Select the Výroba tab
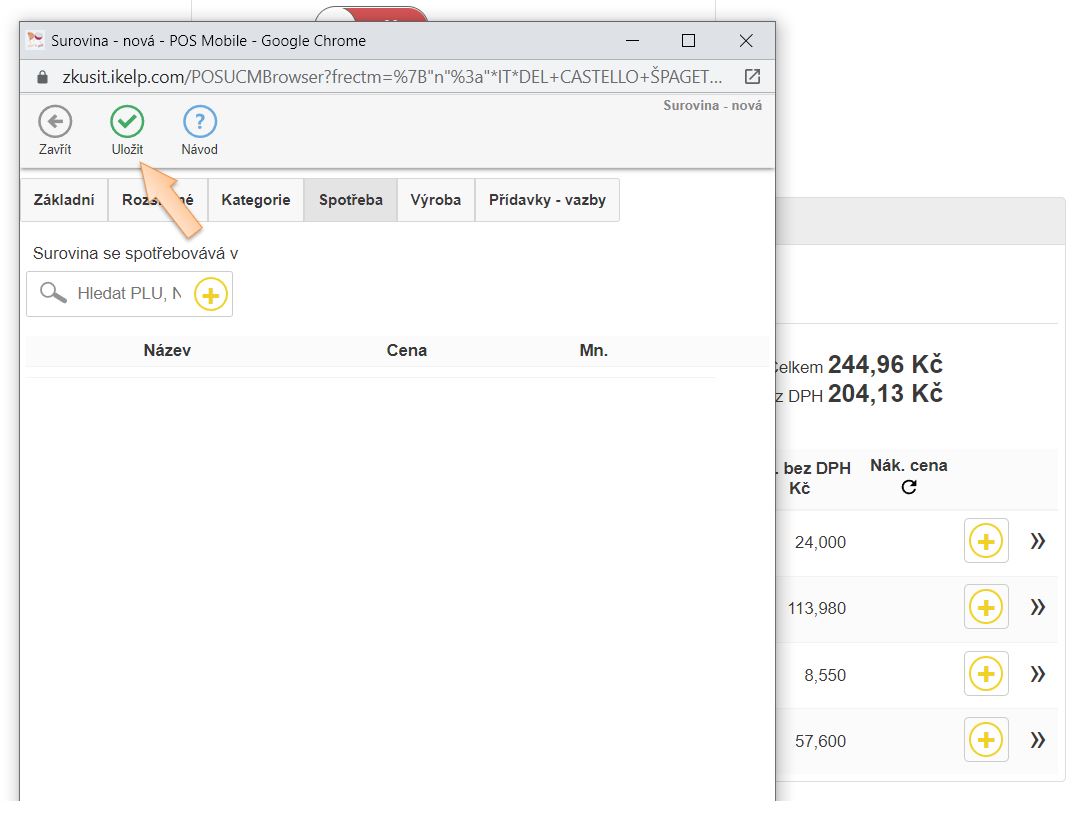Image resolution: width=1087 pixels, height=834 pixels. pyautogui.click(x=436, y=200)
